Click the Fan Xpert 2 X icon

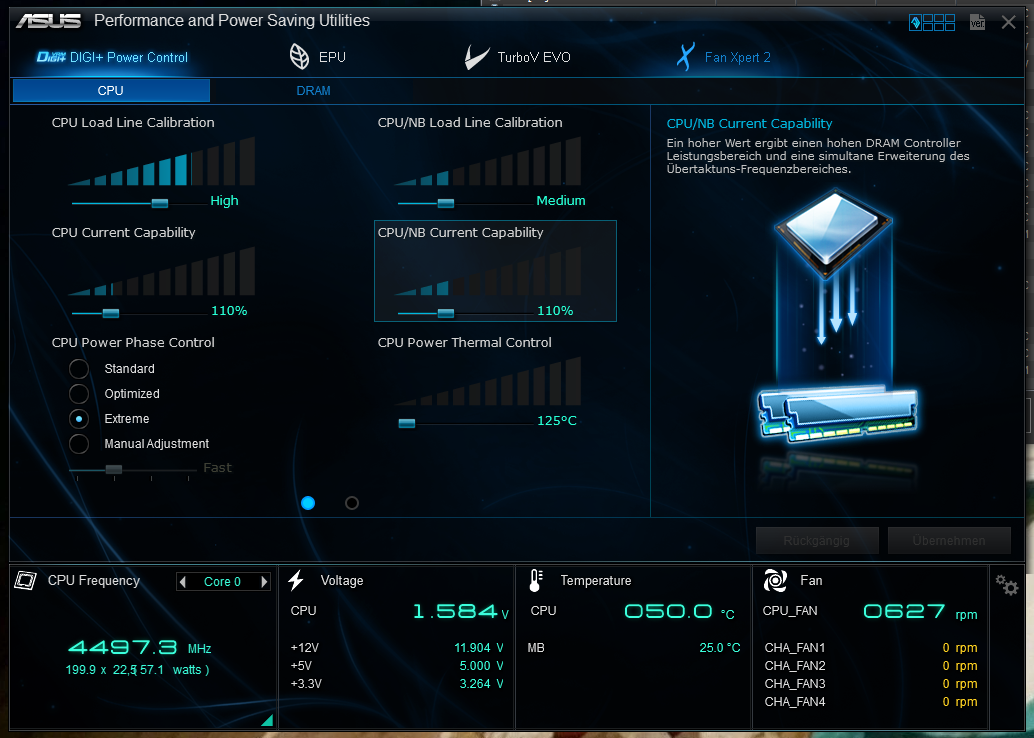tap(686, 57)
